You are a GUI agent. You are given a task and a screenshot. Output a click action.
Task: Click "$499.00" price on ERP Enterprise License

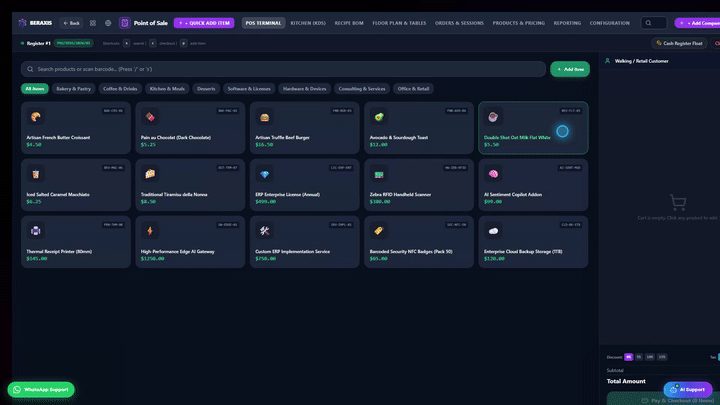[x=265, y=202]
